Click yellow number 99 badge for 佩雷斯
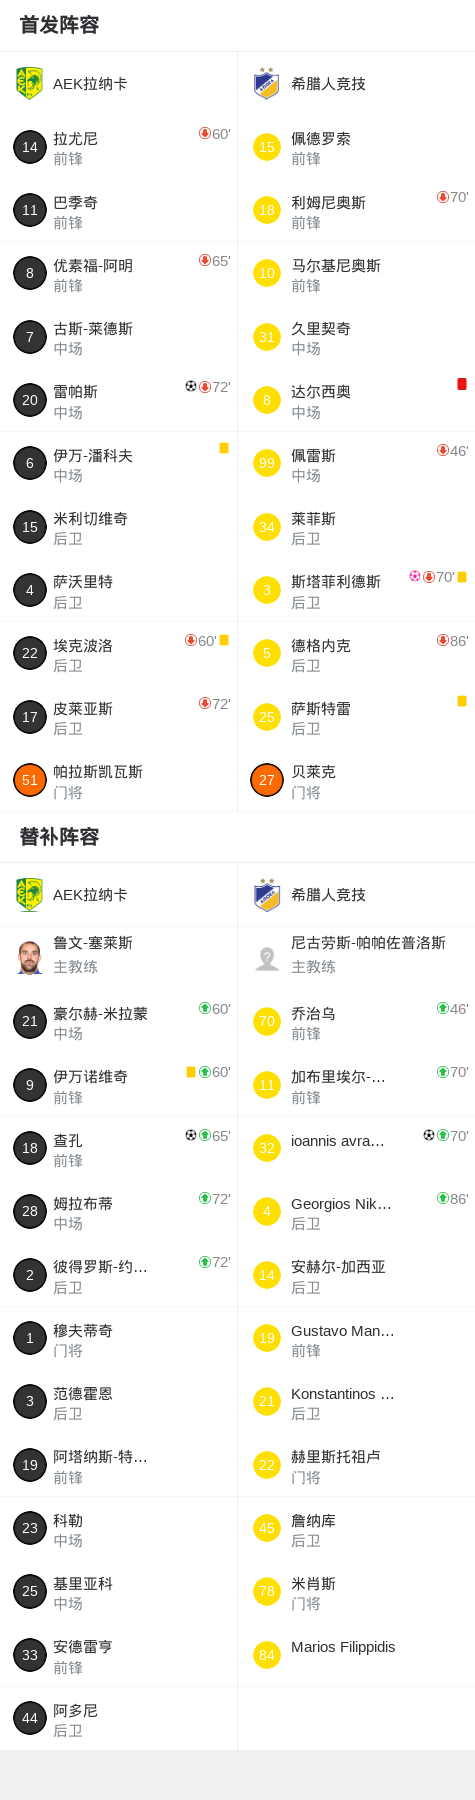 [267, 463]
